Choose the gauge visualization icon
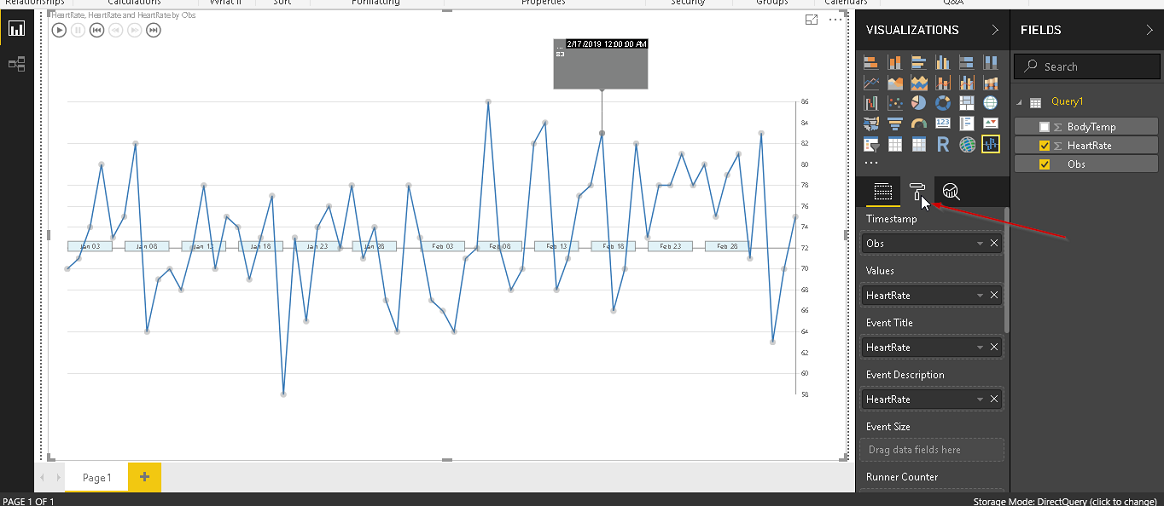Image resolution: width=1164 pixels, height=506 pixels. pos(919,124)
